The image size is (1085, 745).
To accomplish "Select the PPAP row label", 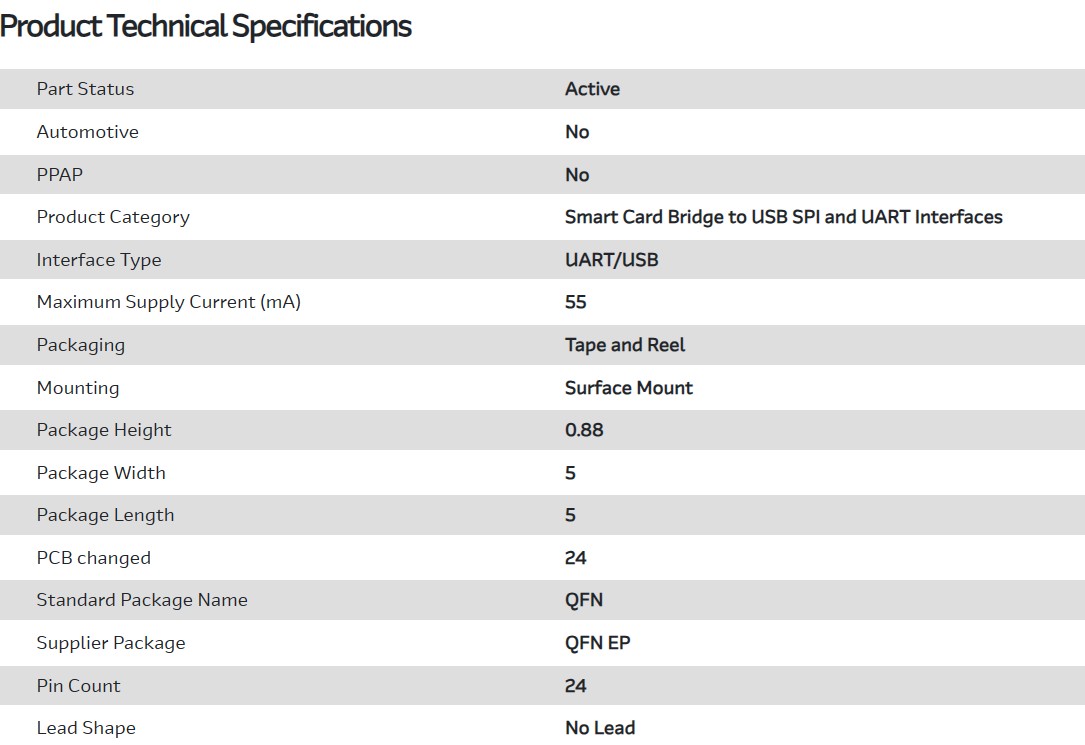I will tap(60, 175).
